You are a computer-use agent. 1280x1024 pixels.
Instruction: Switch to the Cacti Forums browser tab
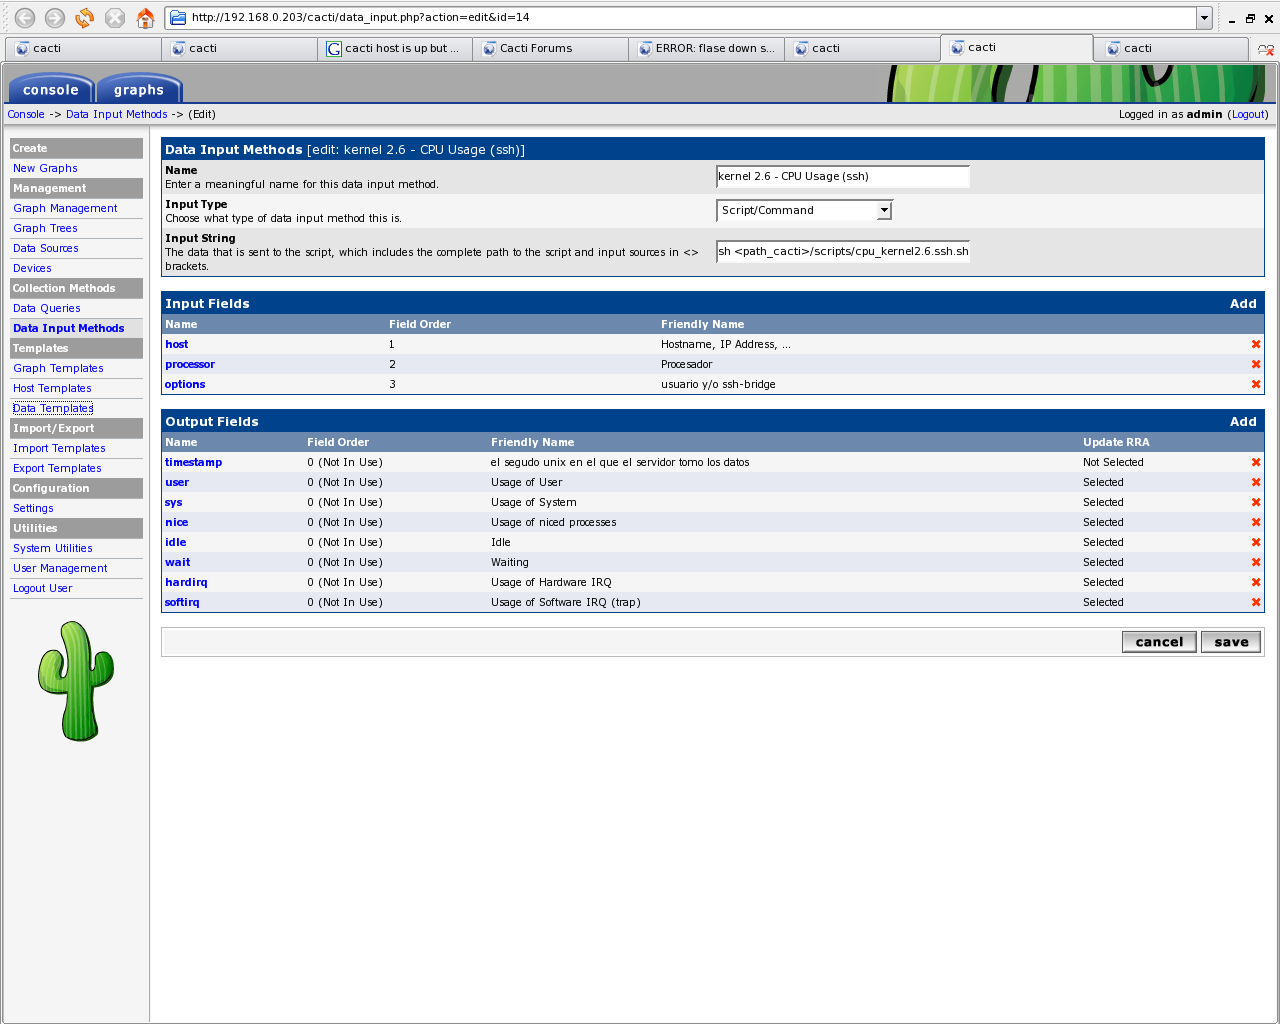[x=550, y=49]
